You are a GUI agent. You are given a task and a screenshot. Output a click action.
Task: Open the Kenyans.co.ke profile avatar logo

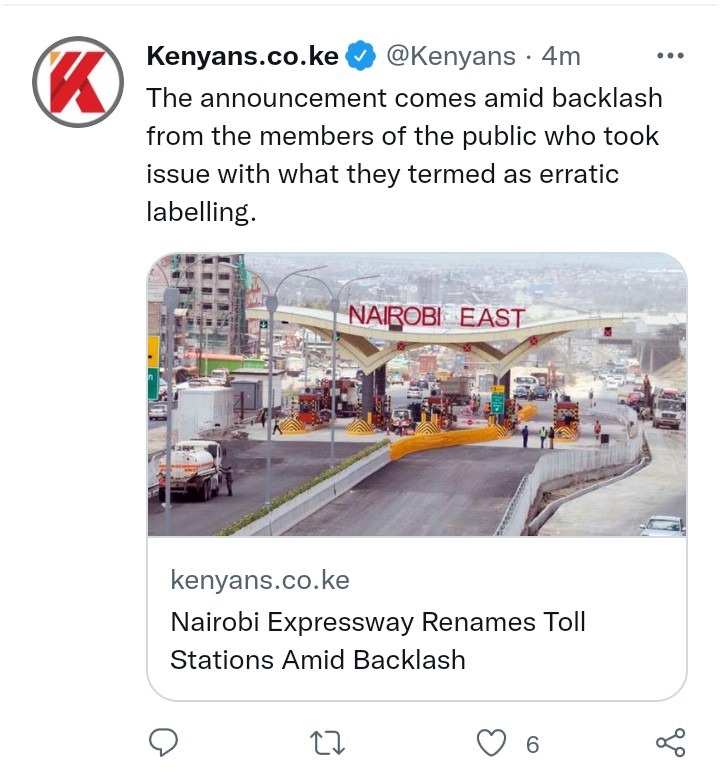pos(78,82)
